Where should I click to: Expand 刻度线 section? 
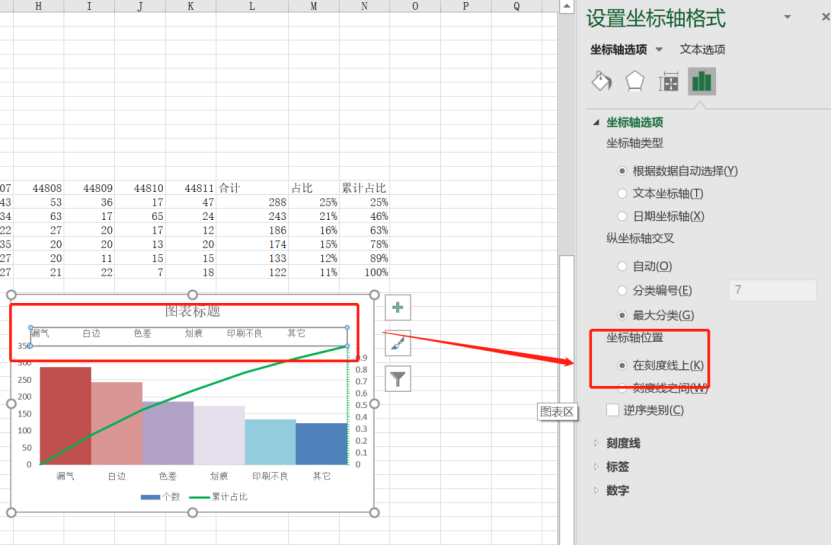point(596,443)
